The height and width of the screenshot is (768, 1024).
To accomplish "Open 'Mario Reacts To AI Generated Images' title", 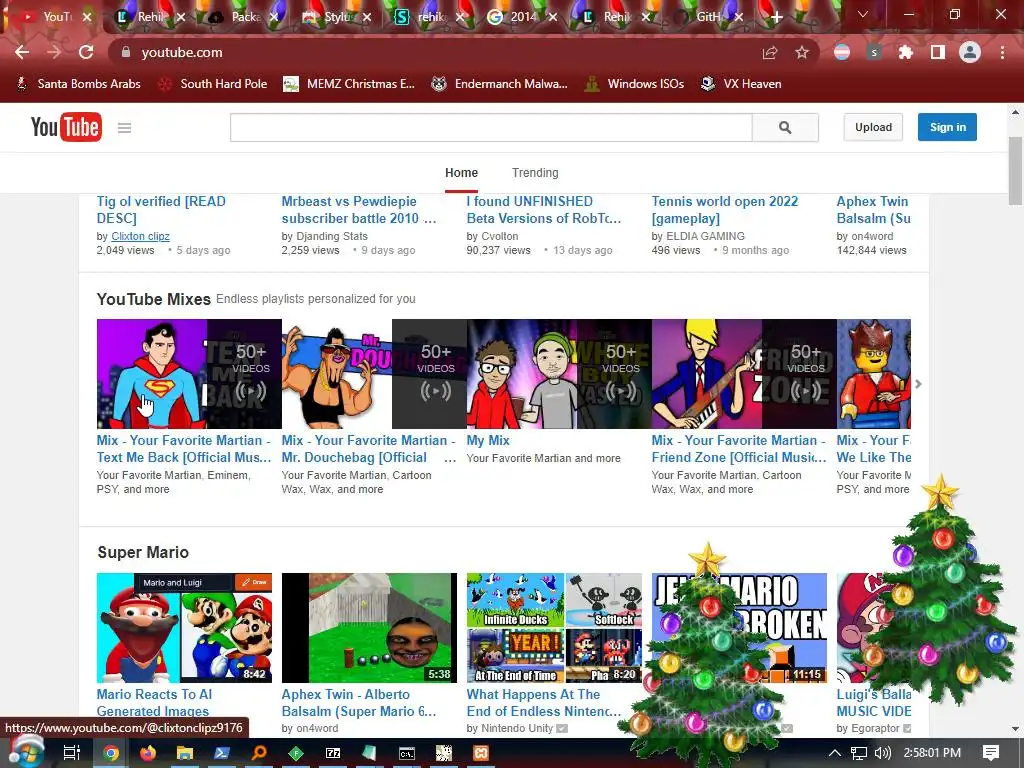I will click(154, 703).
